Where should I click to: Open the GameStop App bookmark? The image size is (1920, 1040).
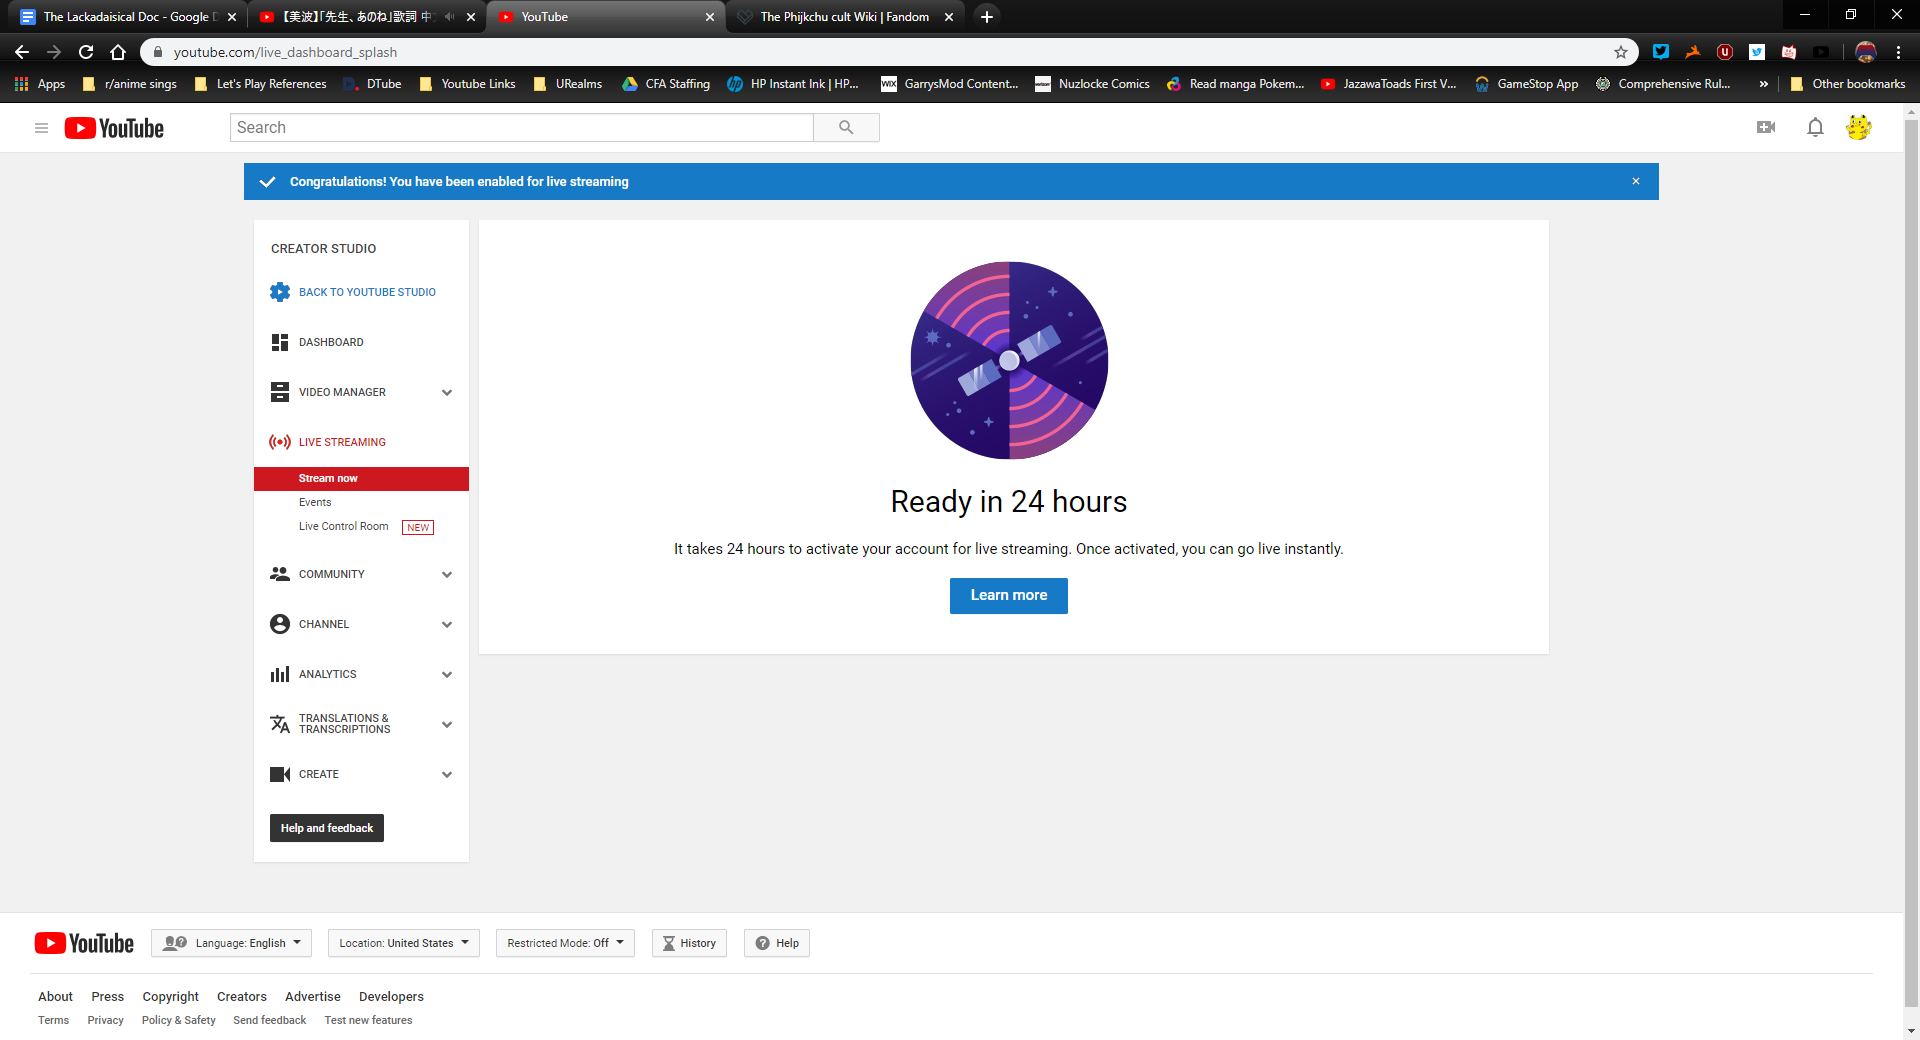(x=1526, y=84)
